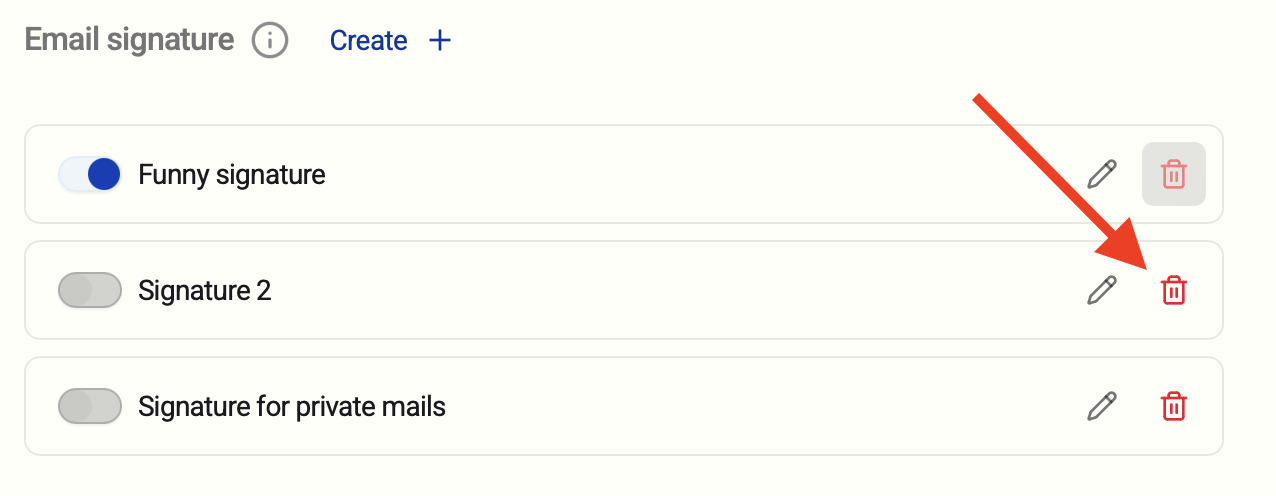Click the Signature 2 name text
The height and width of the screenshot is (496, 1276).
[x=205, y=291]
